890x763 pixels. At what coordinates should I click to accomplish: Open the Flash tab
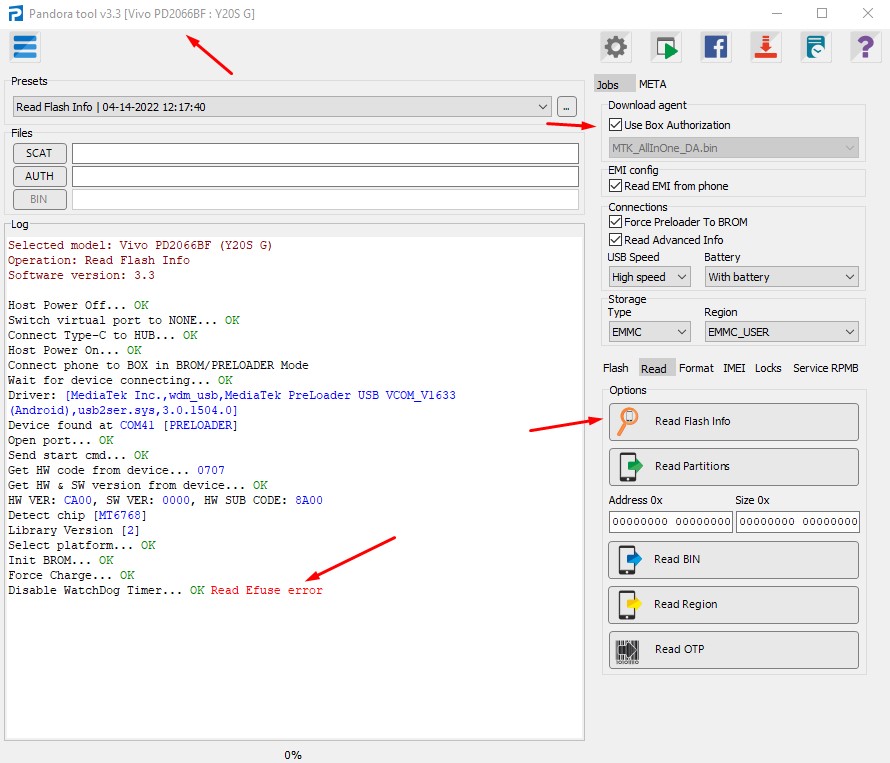pyautogui.click(x=615, y=368)
